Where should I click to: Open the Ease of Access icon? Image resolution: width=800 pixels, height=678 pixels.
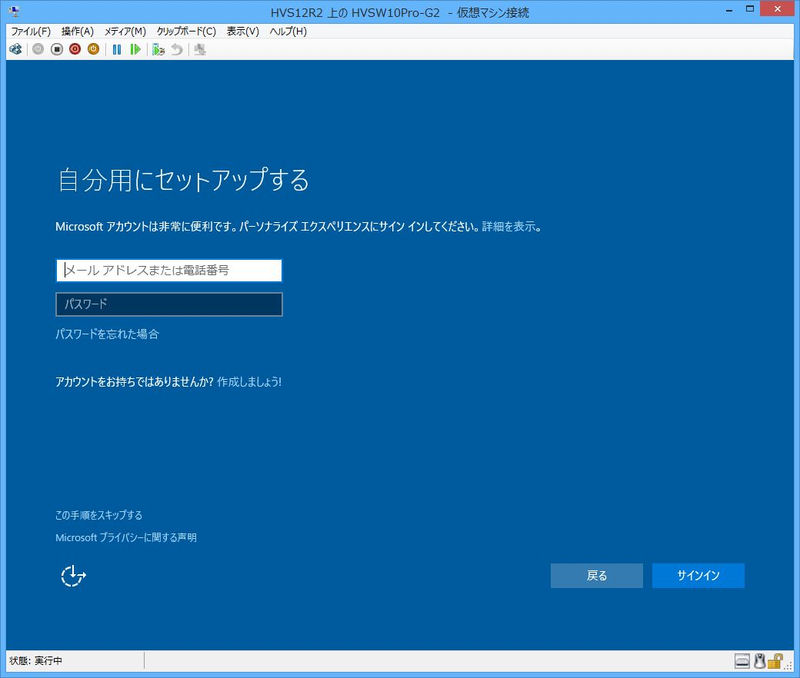73,576
